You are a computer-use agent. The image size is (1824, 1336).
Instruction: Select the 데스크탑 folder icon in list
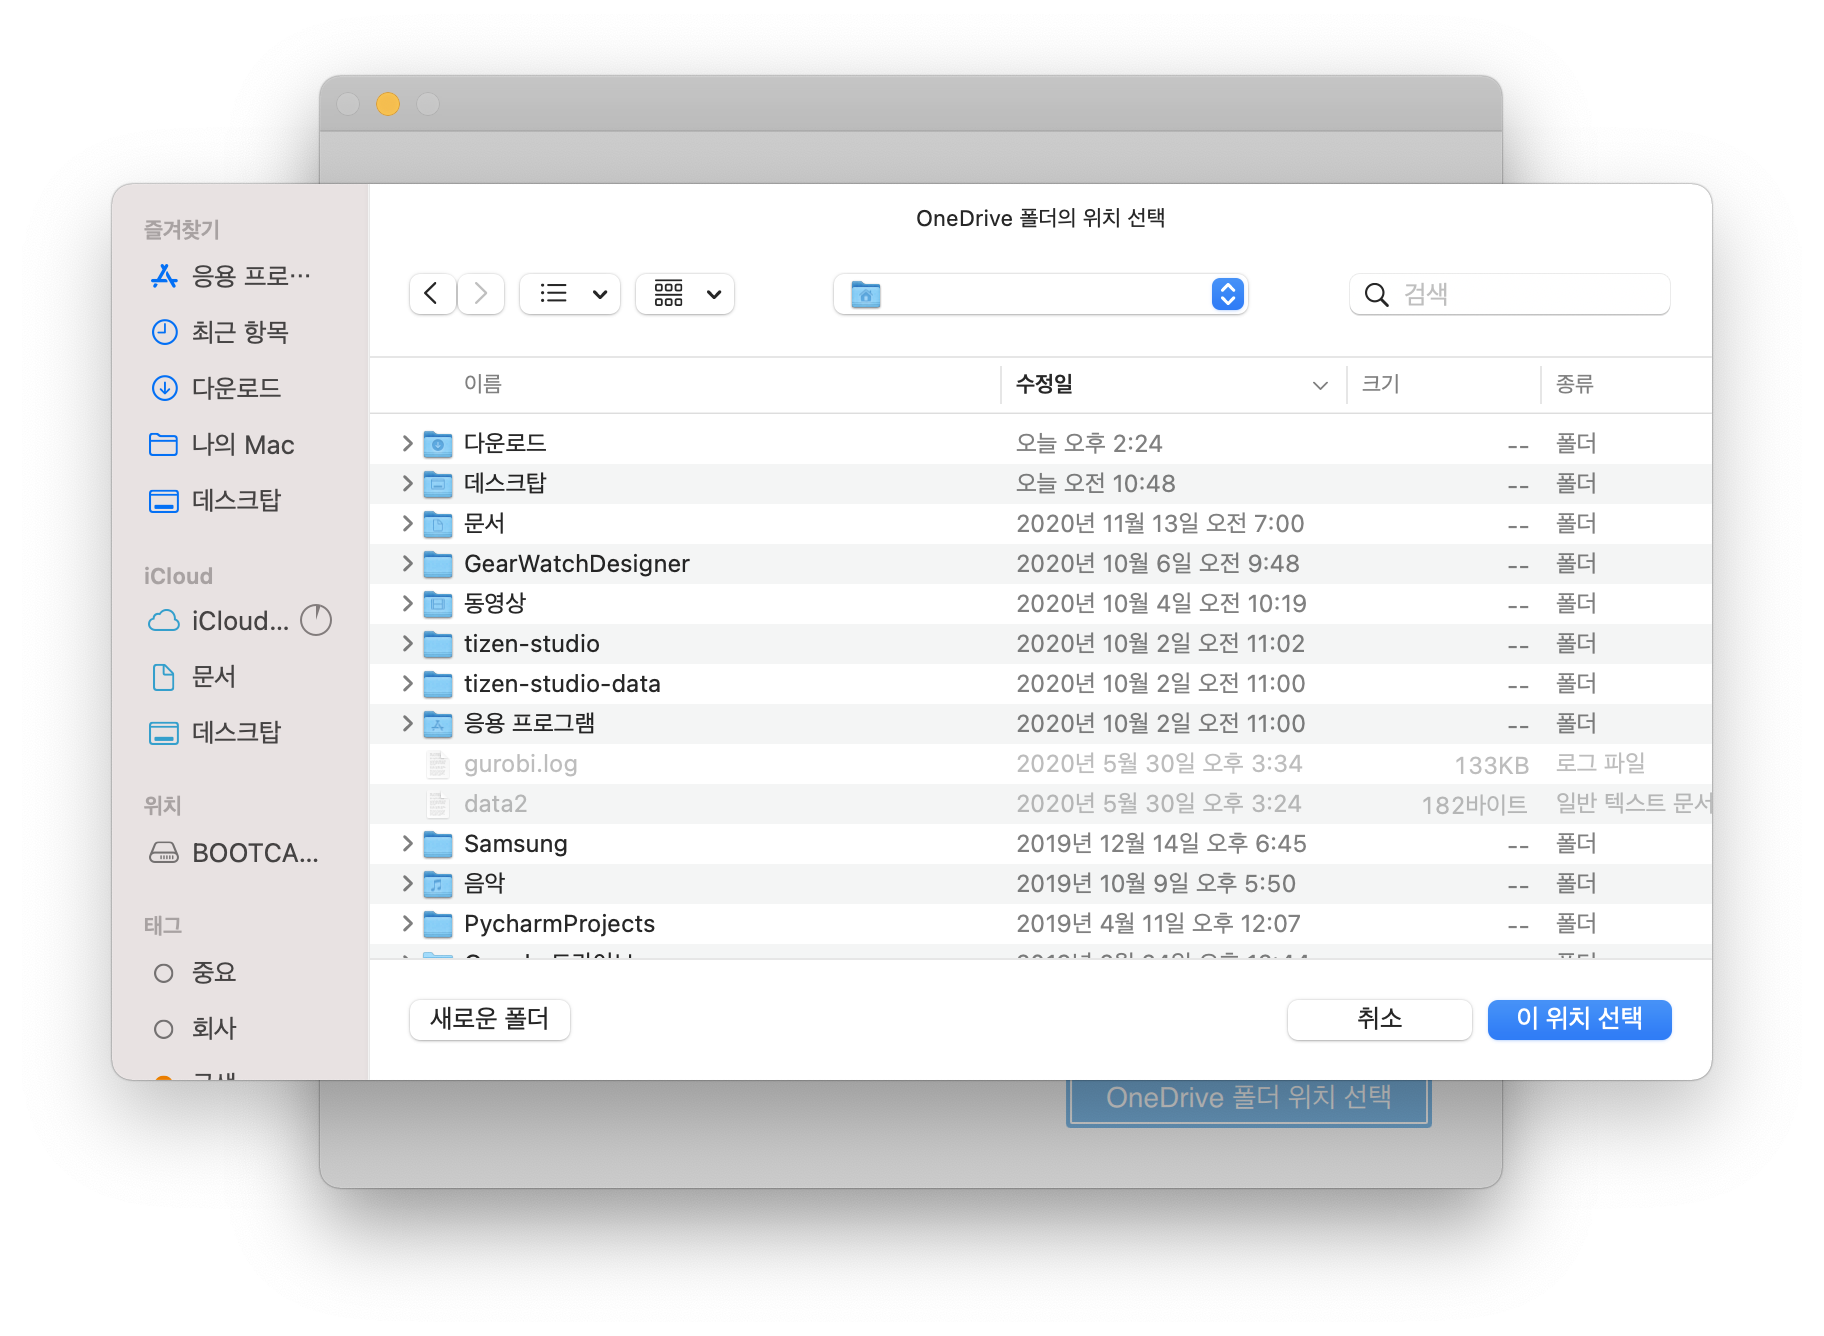[x=438, y=483]
